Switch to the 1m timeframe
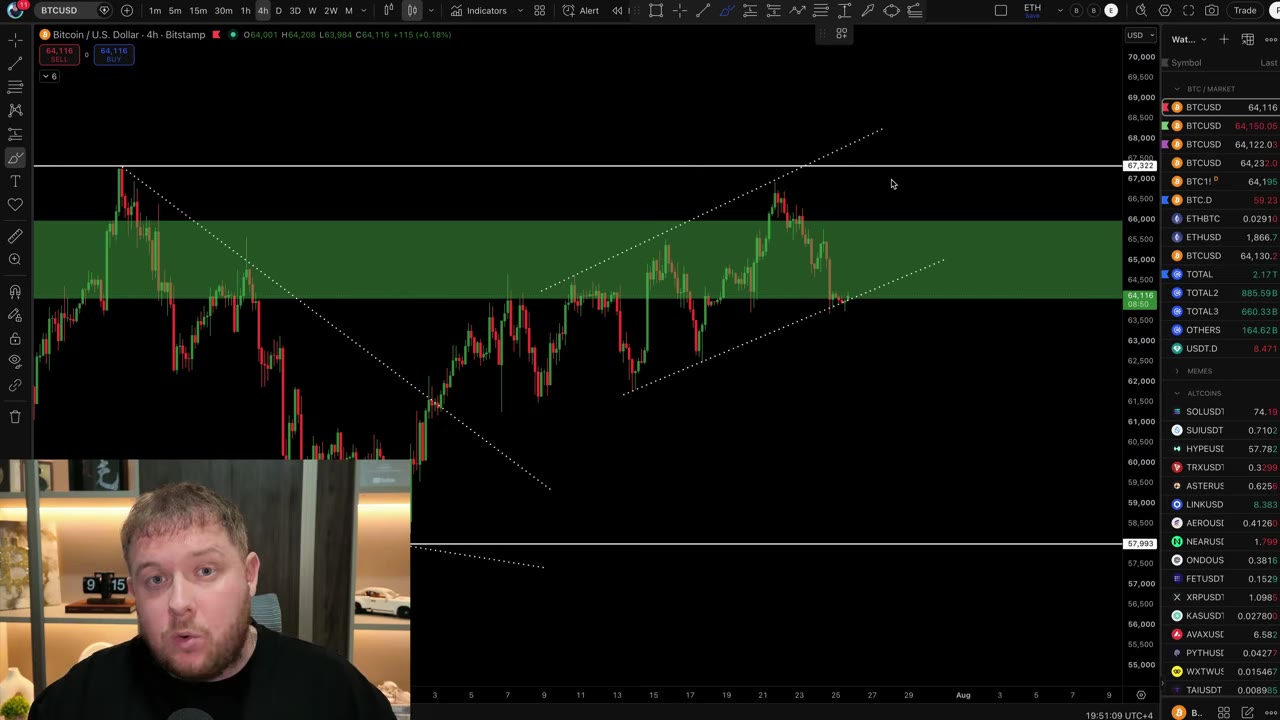1280x720 pixels. [155, 11]
